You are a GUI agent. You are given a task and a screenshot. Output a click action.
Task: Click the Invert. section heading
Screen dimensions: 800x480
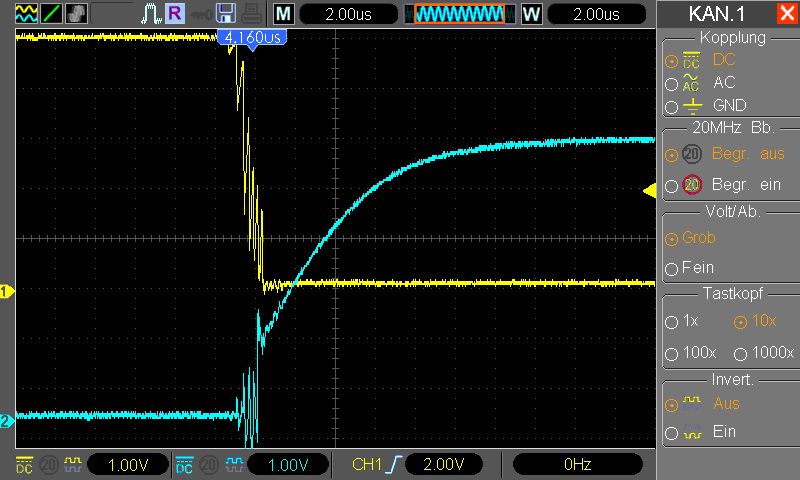coord(733,380)
